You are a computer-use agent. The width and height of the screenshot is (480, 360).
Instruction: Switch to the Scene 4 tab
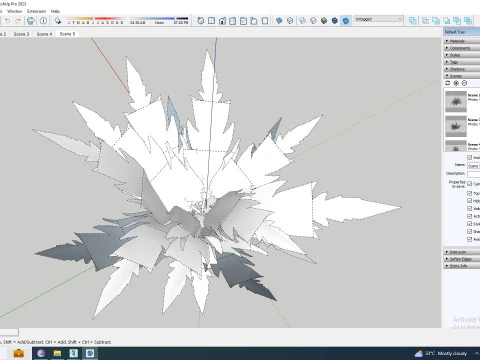(x=44, y=34)
